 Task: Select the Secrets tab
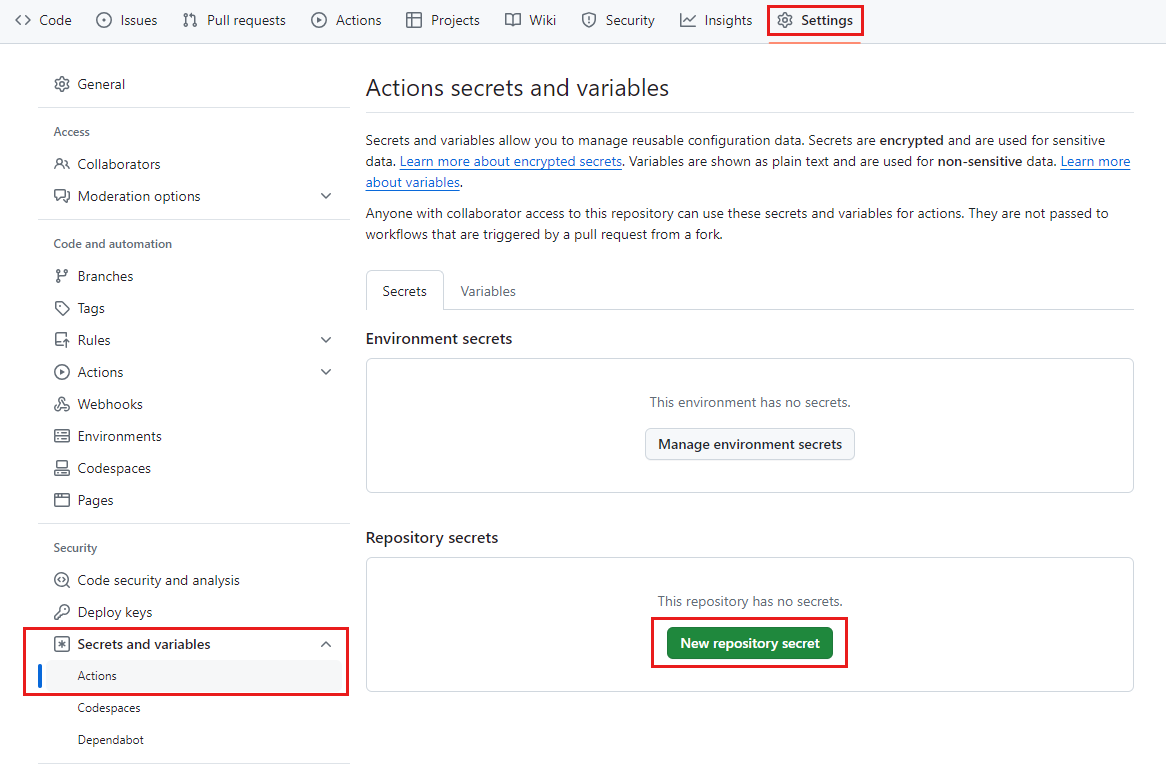pyautogui.click(x=405, y=291)
